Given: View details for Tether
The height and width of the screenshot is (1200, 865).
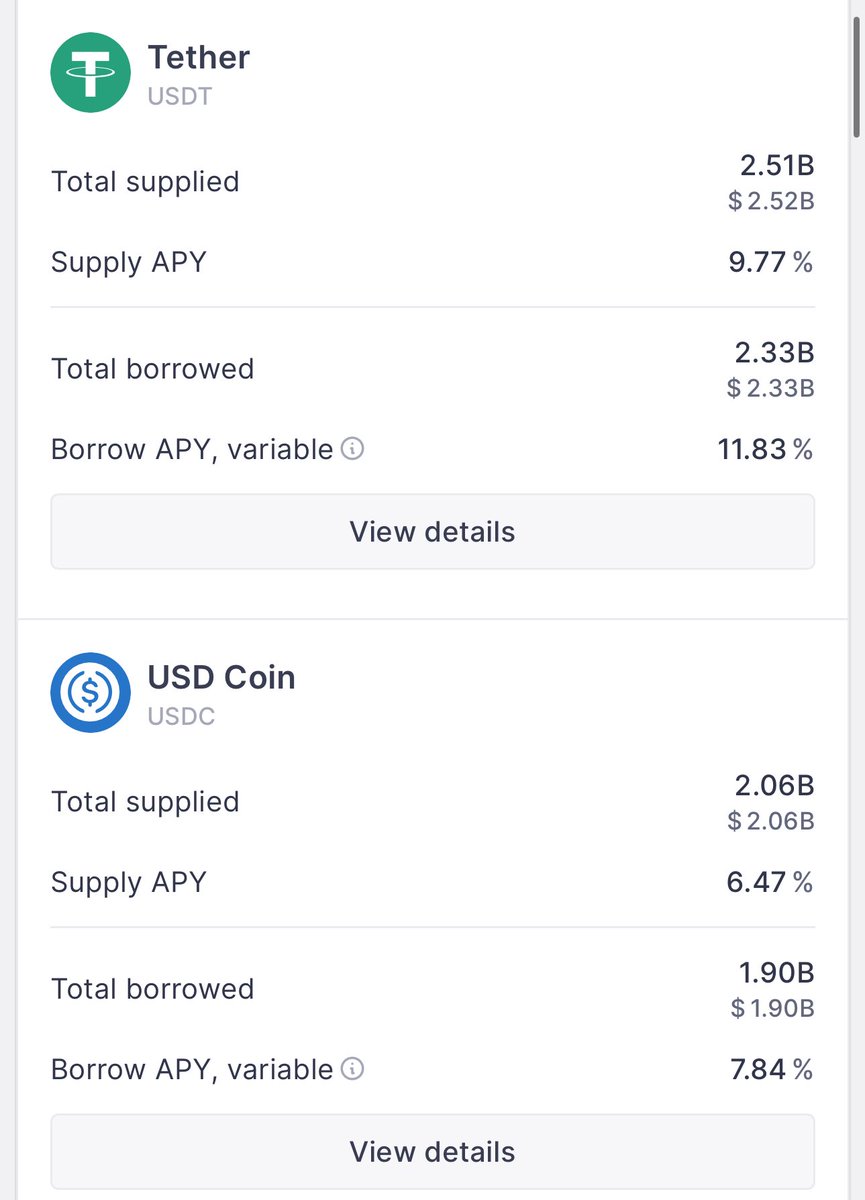Looking at the screenshot, I should point(432,532).
